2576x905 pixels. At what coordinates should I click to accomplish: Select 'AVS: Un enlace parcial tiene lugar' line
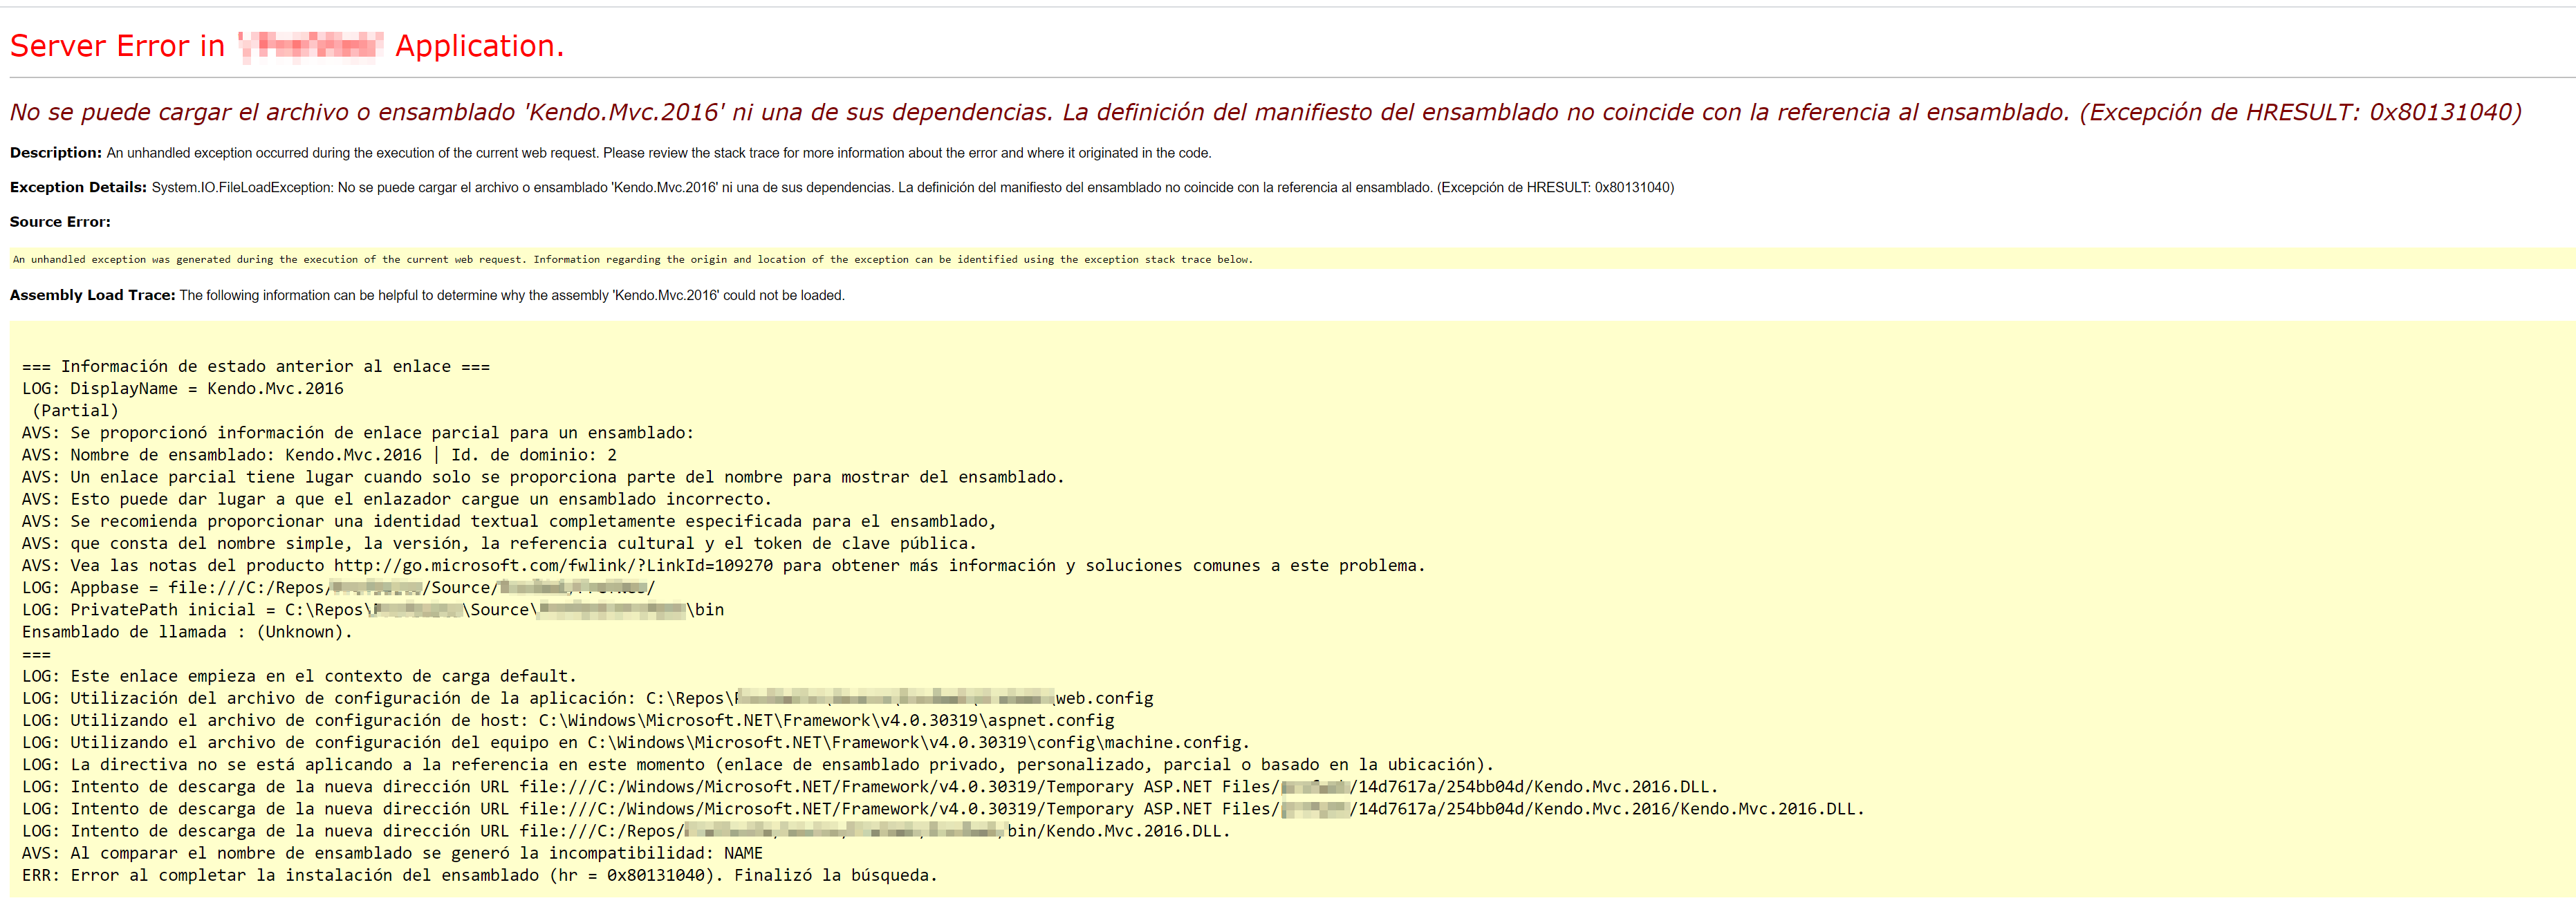tap(543, 477)
